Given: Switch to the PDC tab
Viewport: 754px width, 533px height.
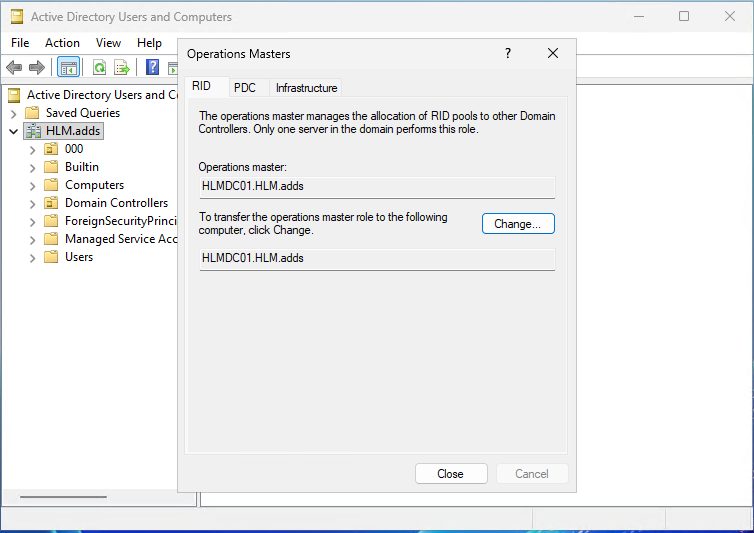Looking at the screenshot, I should point(245,88).
